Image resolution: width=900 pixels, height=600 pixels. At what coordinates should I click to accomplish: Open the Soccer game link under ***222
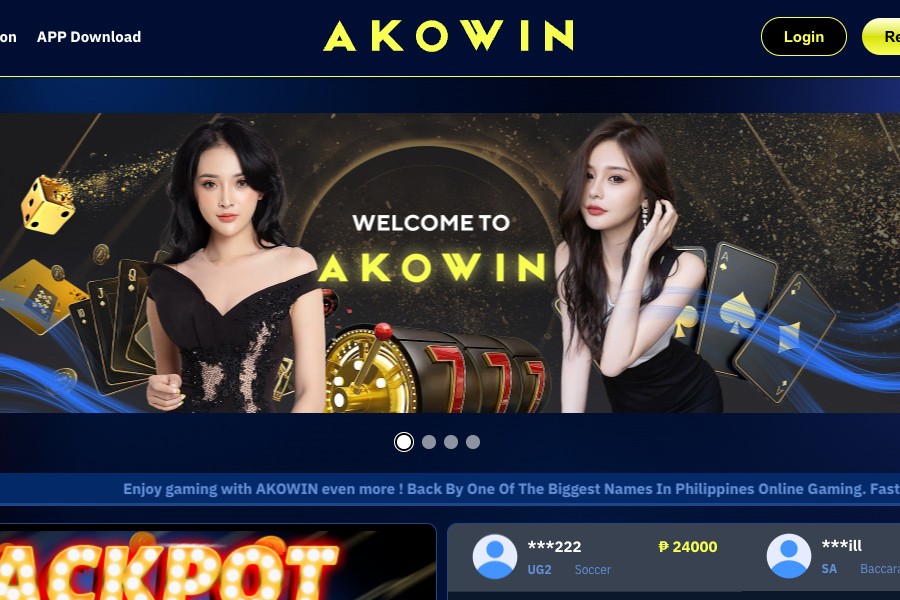pos(593,570)
